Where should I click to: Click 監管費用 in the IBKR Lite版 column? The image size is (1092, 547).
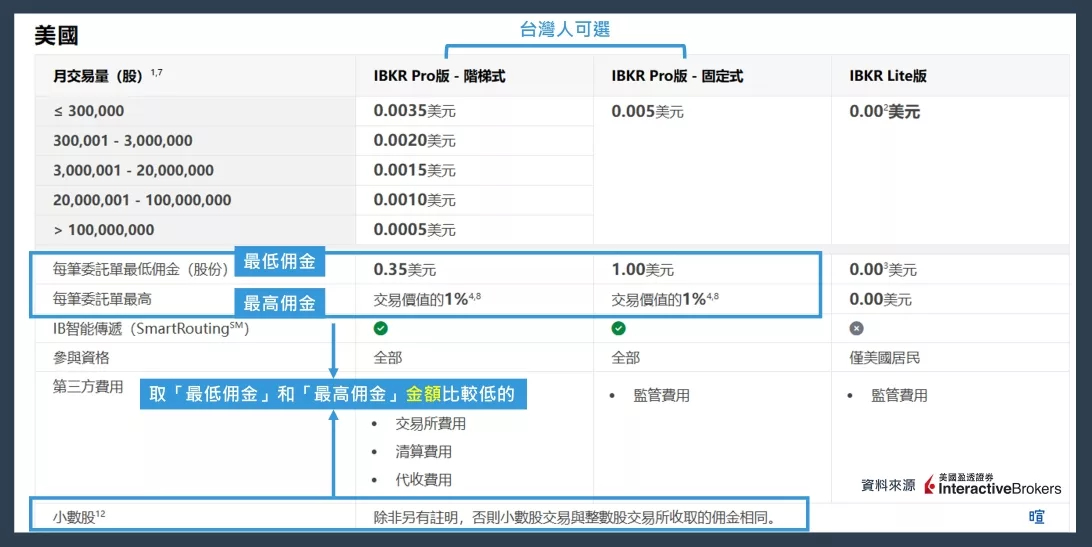899,396
